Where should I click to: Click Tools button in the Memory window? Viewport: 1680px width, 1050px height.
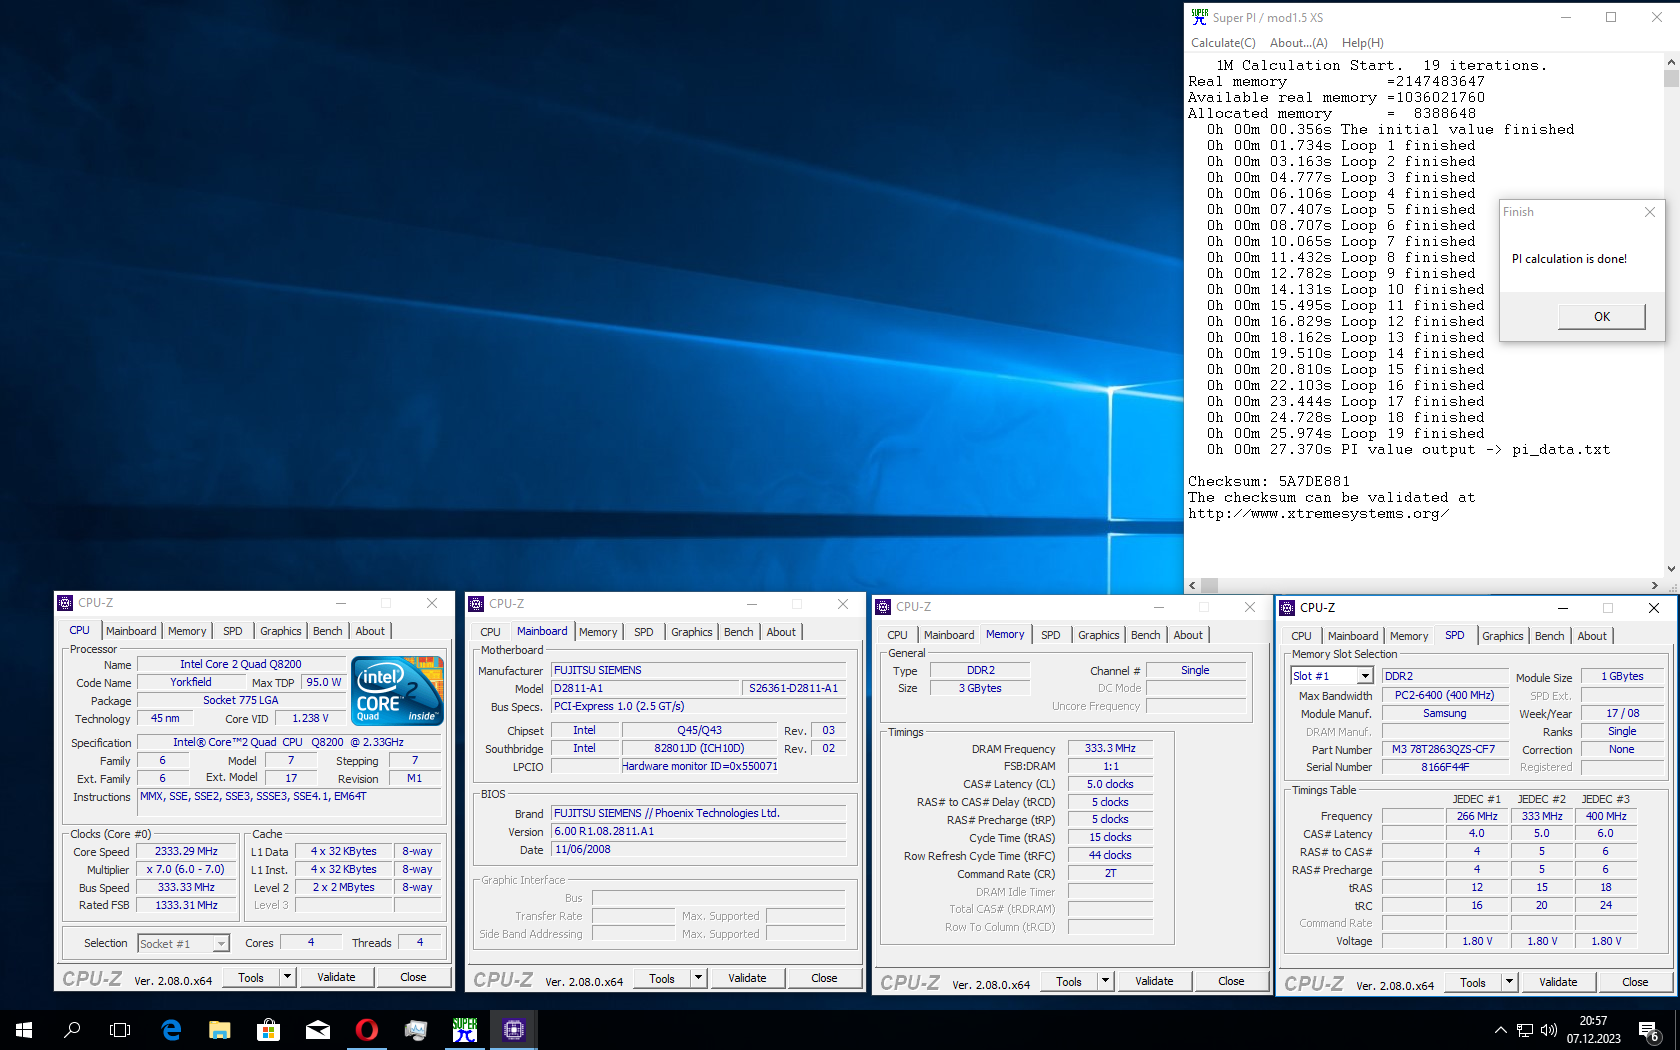point(1069,981)
